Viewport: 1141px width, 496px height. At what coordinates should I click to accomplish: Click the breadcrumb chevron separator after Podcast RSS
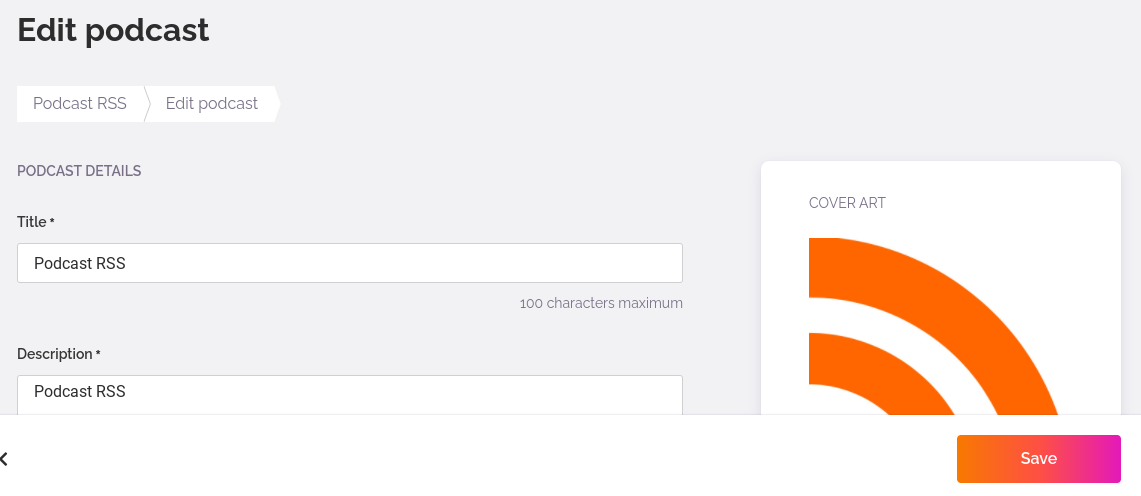(x=147, y=104)
